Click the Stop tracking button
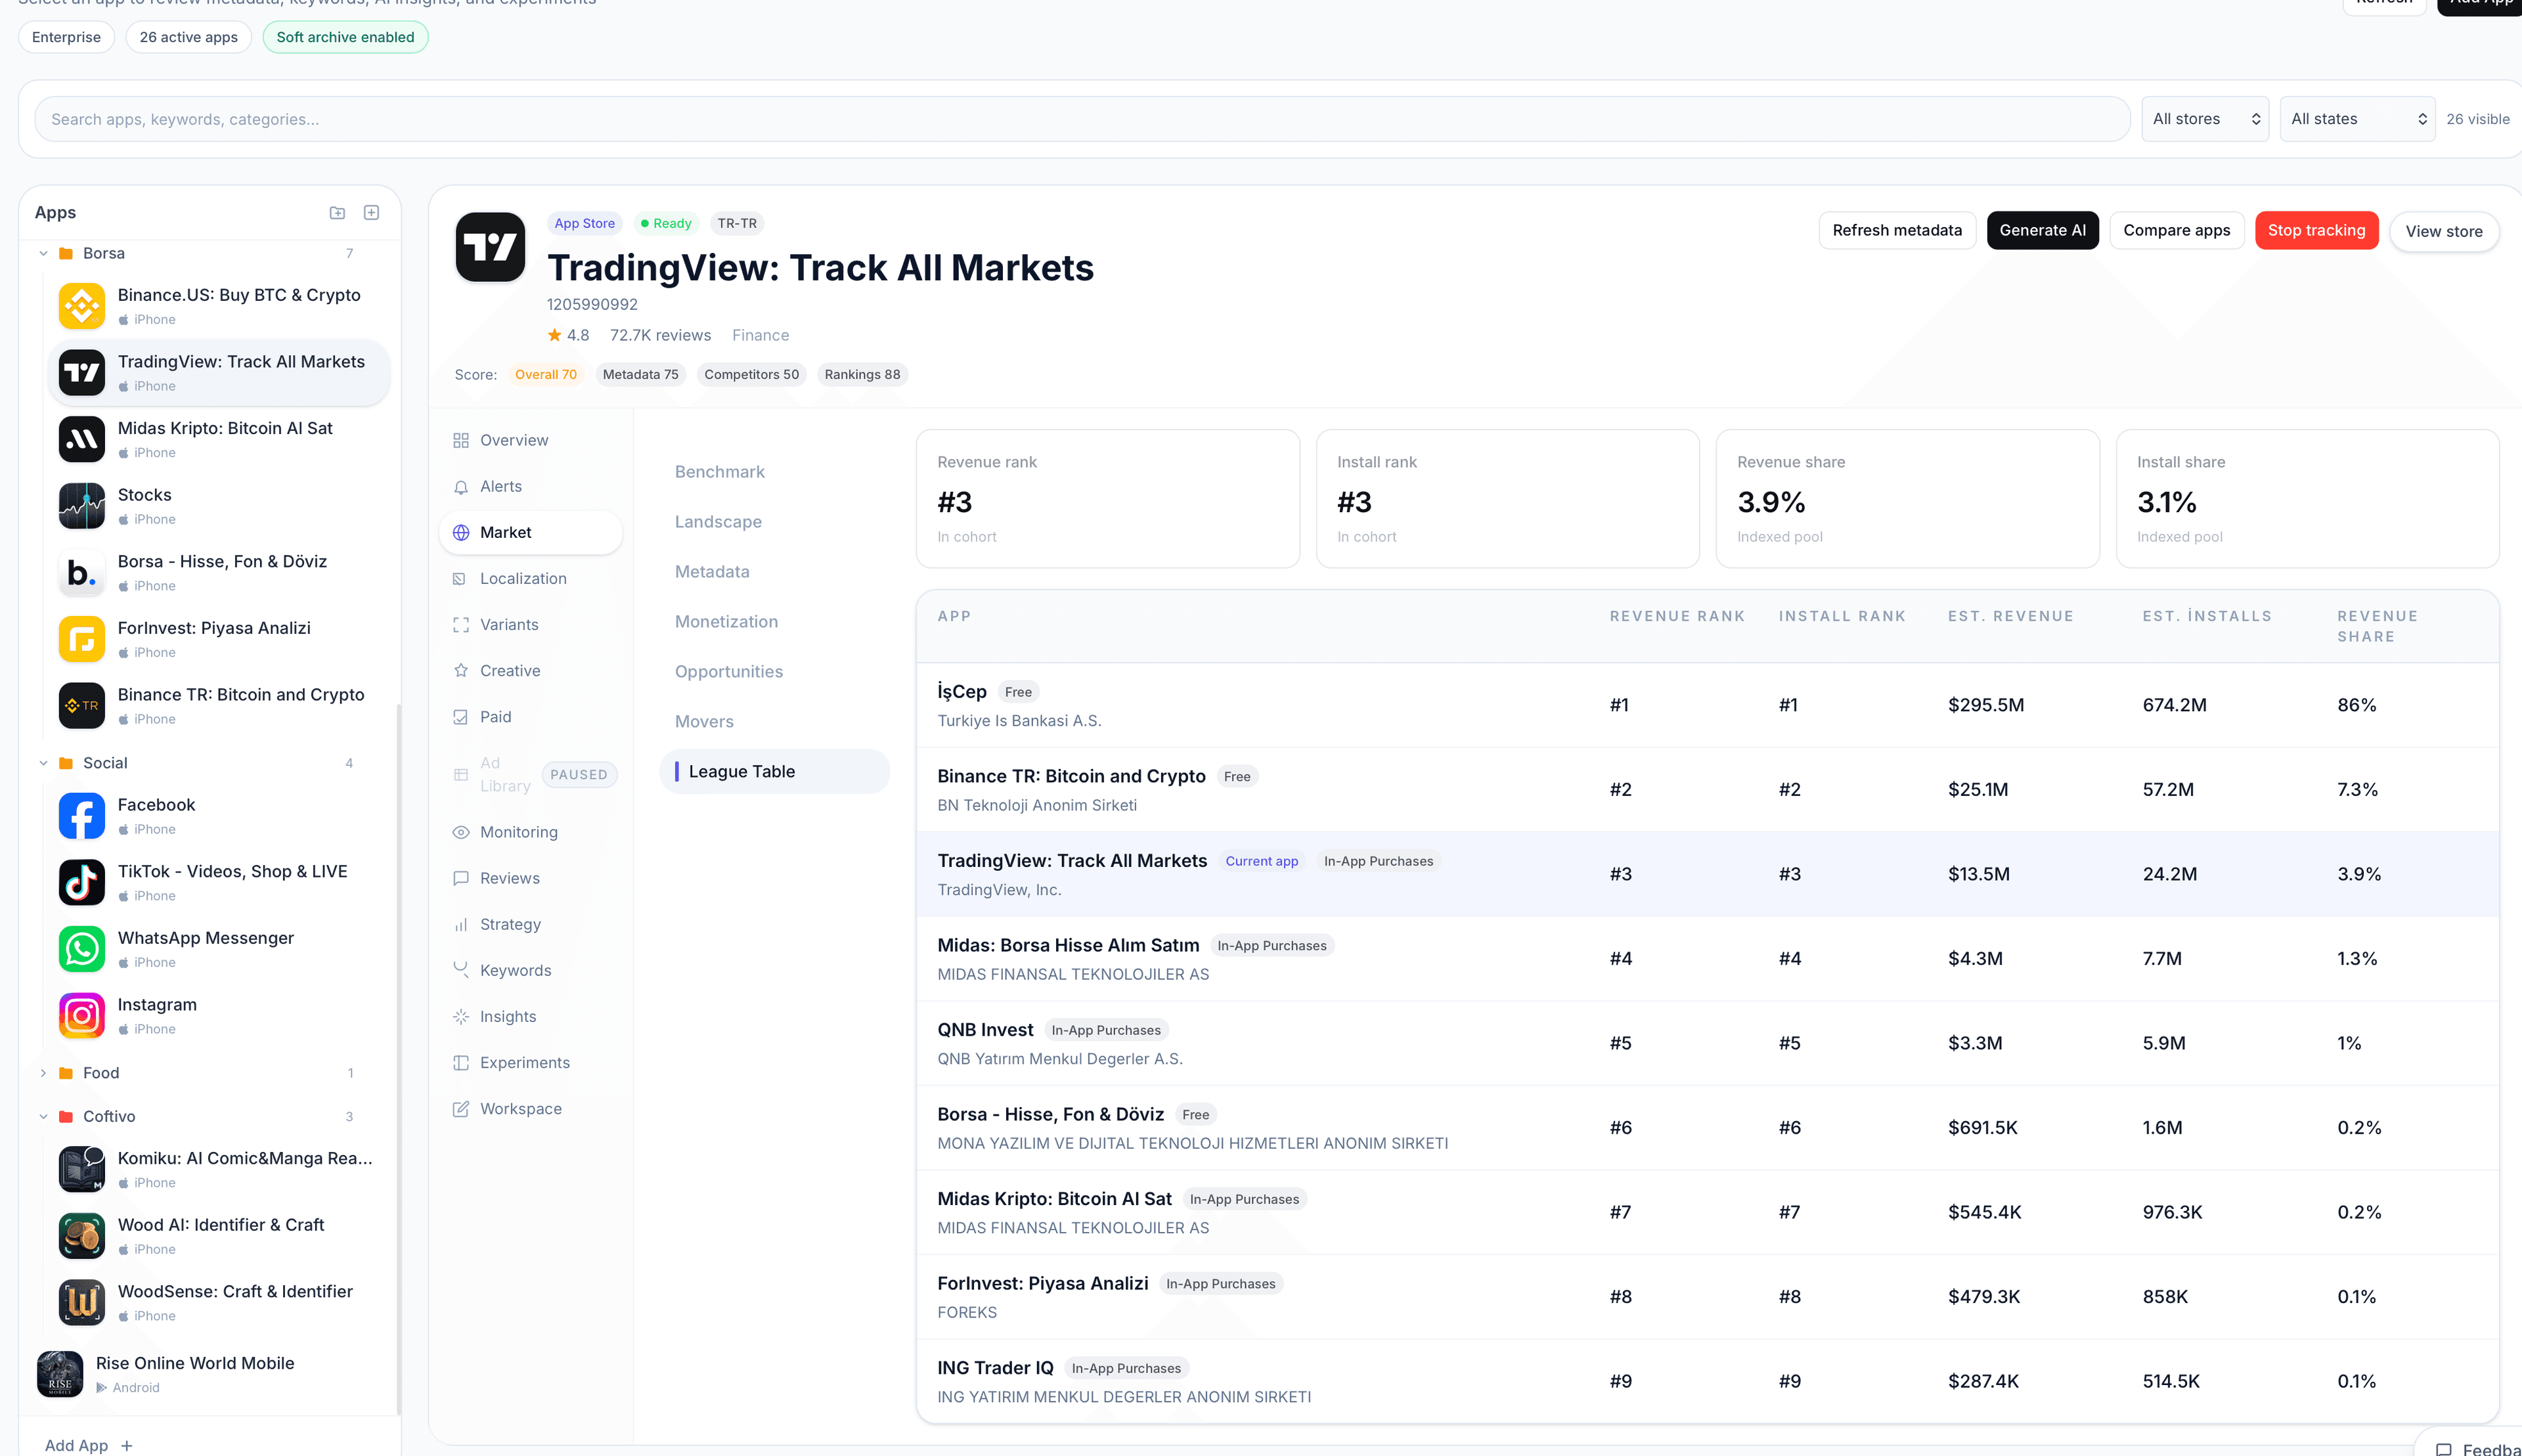This screenshot has height=1456, width=2522. click(x=2316, y=230)
